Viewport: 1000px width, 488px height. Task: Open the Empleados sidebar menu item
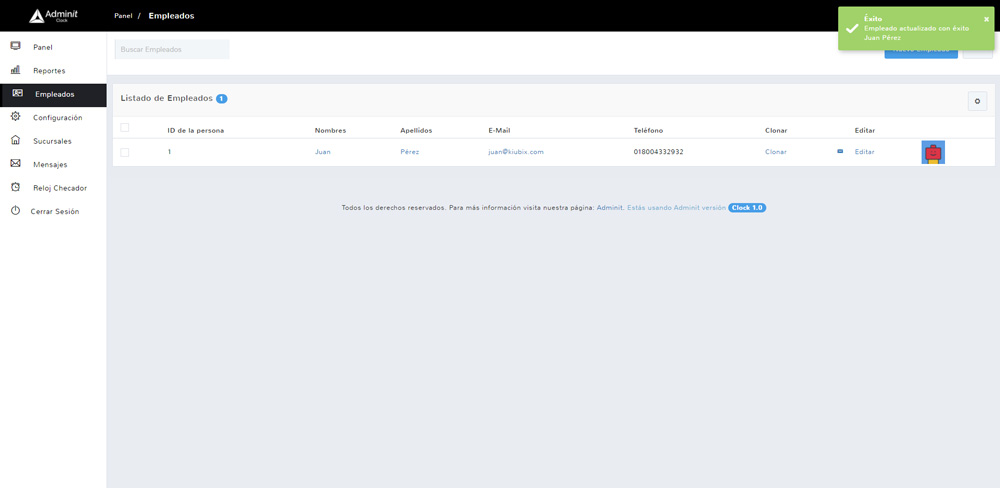coord(54,94)
